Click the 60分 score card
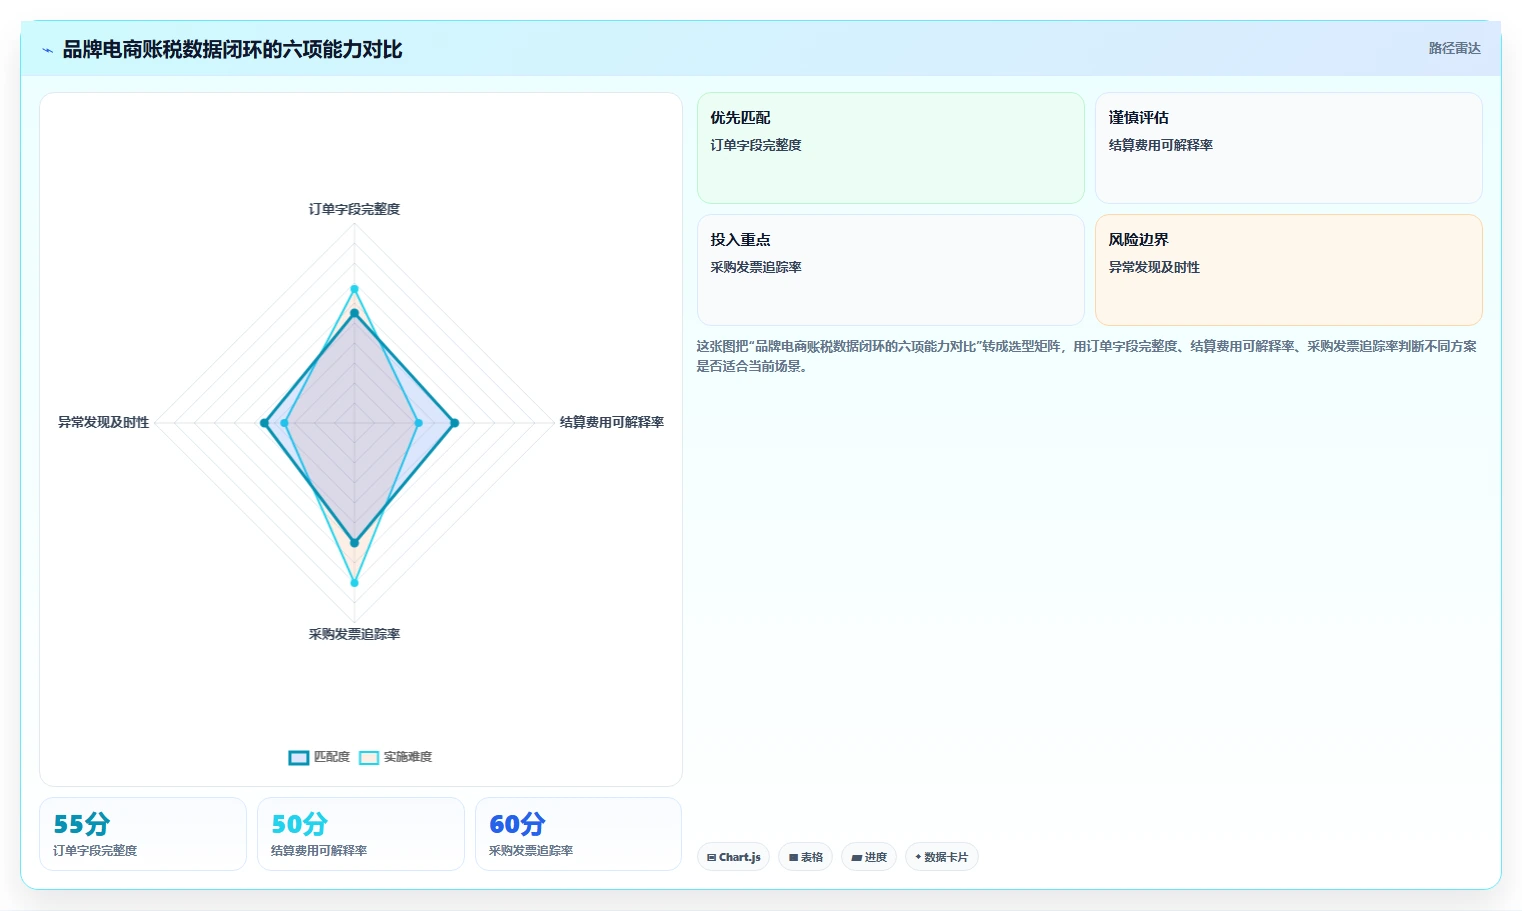This screenshot has height=911, width=1522. click(578, 834)
